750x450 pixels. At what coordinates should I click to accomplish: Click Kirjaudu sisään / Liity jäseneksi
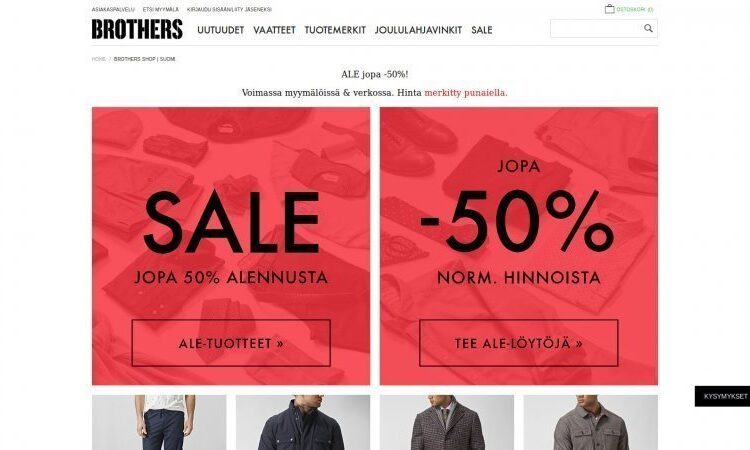tap(229, 10)
